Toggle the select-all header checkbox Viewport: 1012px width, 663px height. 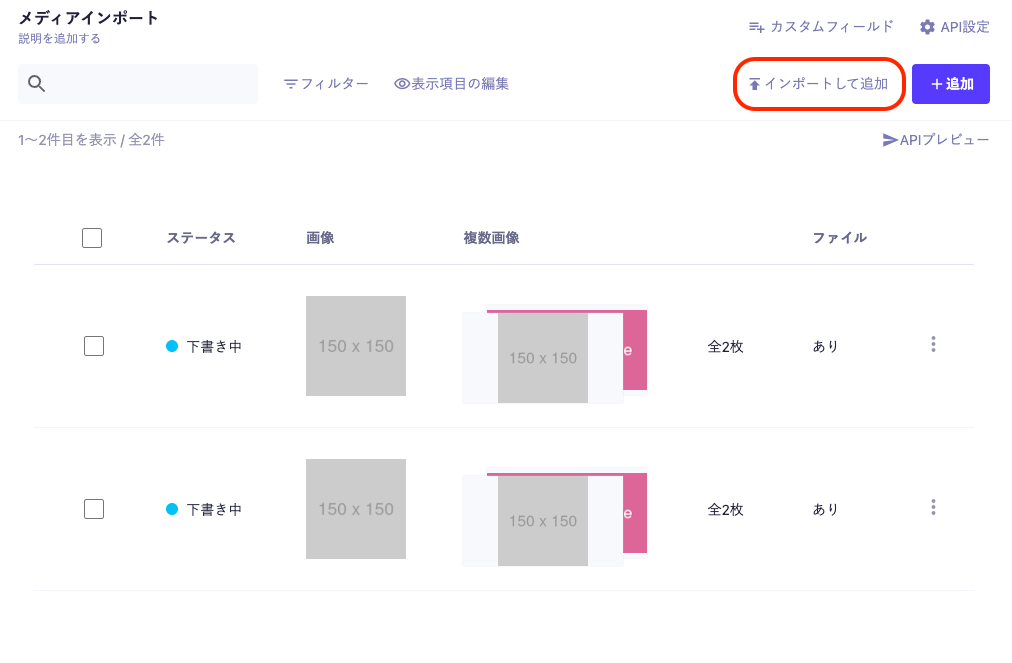92,238
